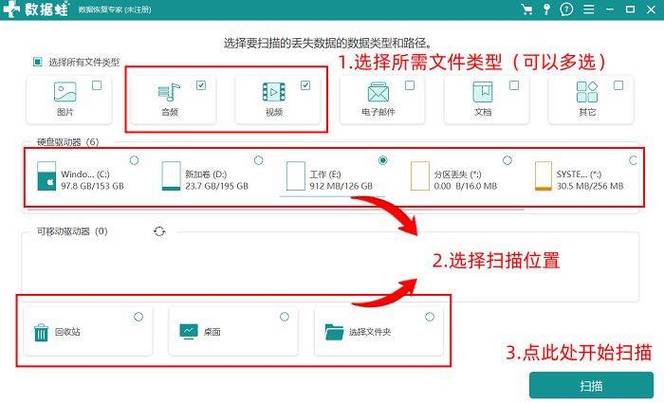Select the SYSTE... partition radio button

click(x=633, y=160)
